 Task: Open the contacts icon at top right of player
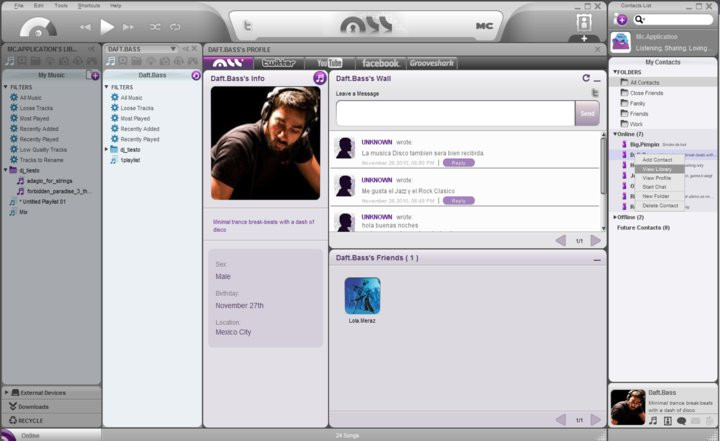click(x=584, y=22)
